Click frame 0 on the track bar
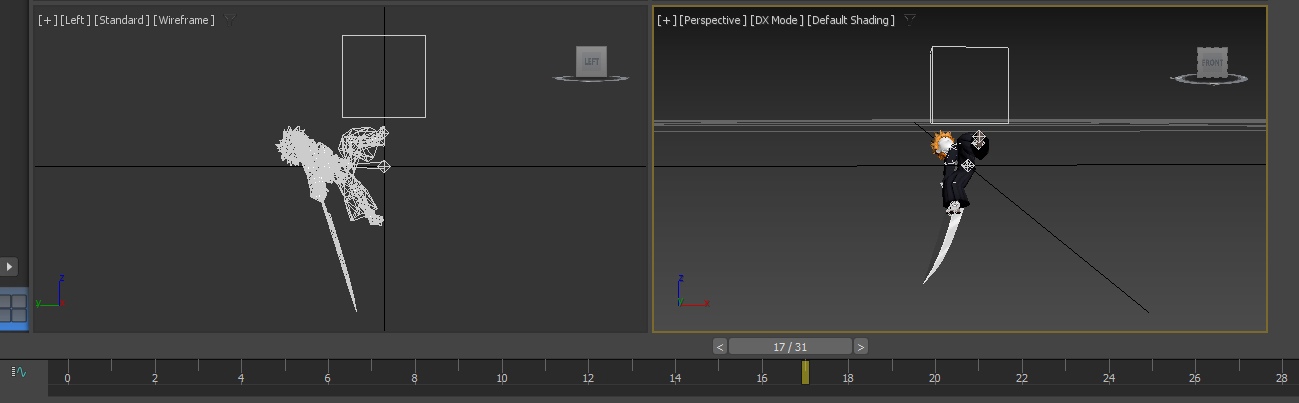1299x403 pixels. tap(67, 377)
